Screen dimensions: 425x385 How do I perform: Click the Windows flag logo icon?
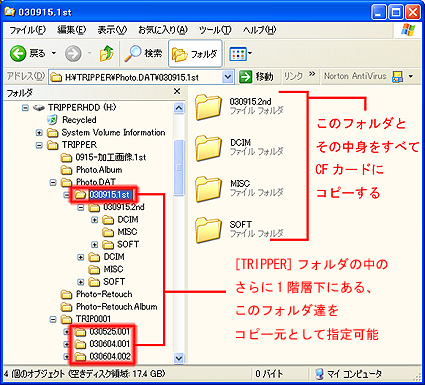tap(408, 30)
